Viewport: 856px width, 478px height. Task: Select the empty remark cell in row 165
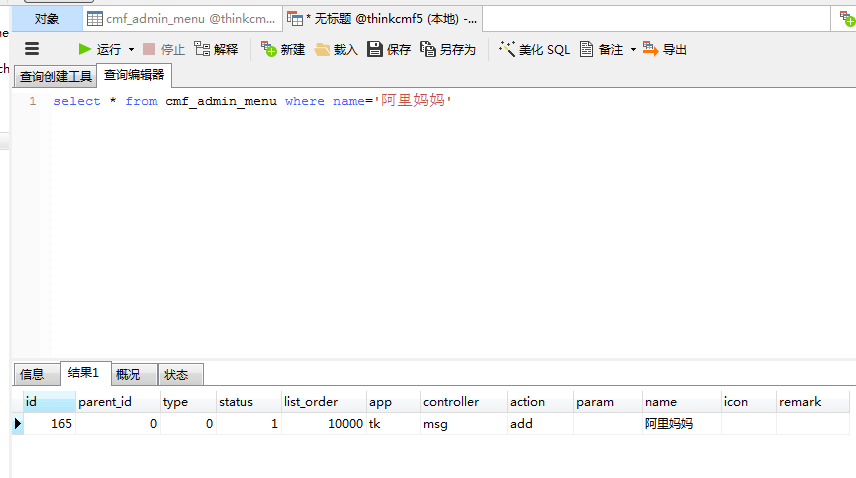pyautogui.click(x=812, y=424)
